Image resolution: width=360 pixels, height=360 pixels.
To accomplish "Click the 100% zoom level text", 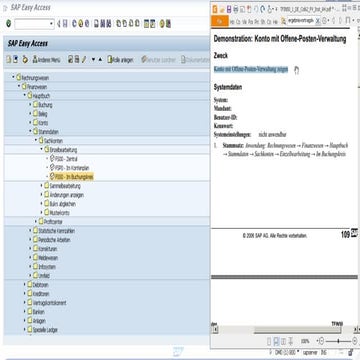I will pos(305,341).
